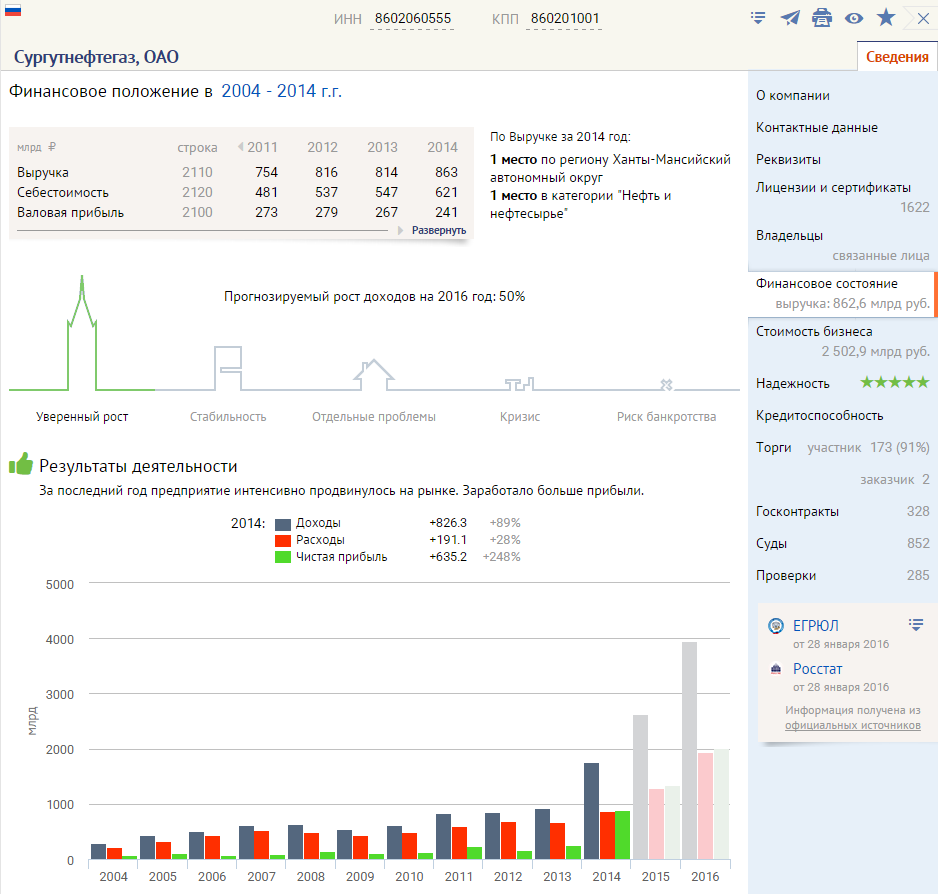Click the ИНН number field 8602060555
Viewport: 938px width, 894px height.
pos(413,19)
